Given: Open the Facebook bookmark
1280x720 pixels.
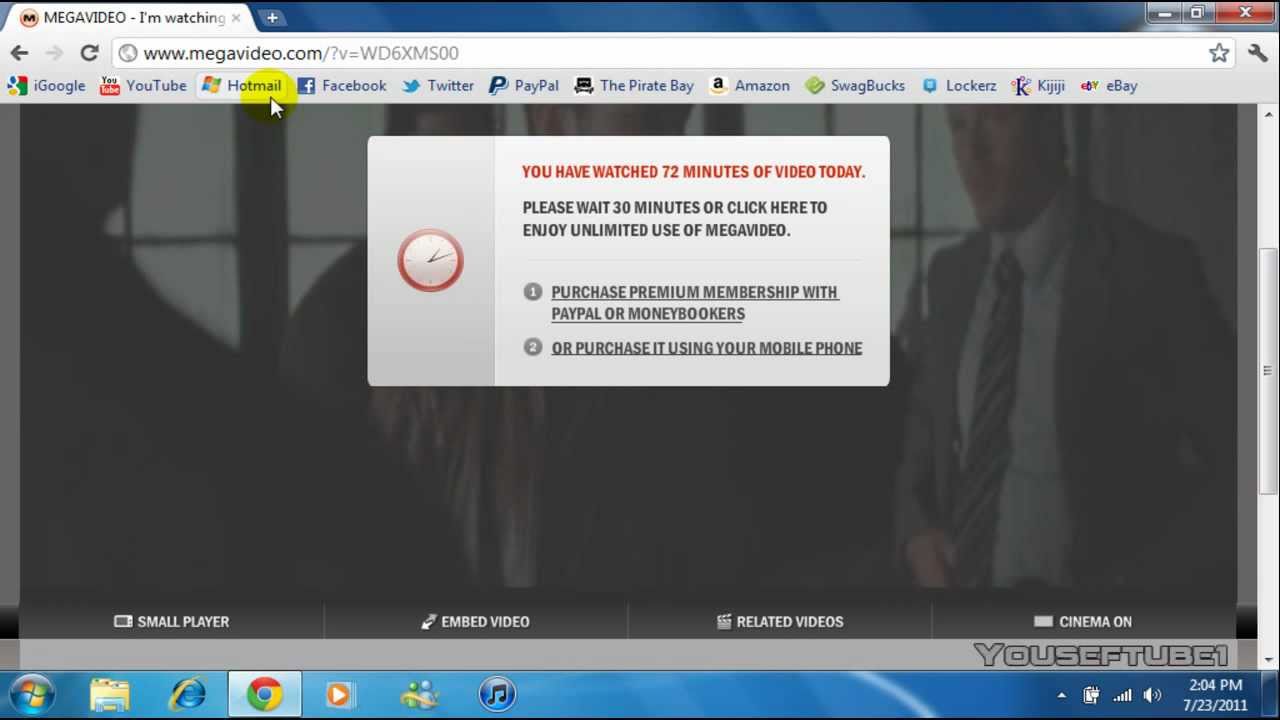Looking at the screenshot, I should tap(341, 86).
